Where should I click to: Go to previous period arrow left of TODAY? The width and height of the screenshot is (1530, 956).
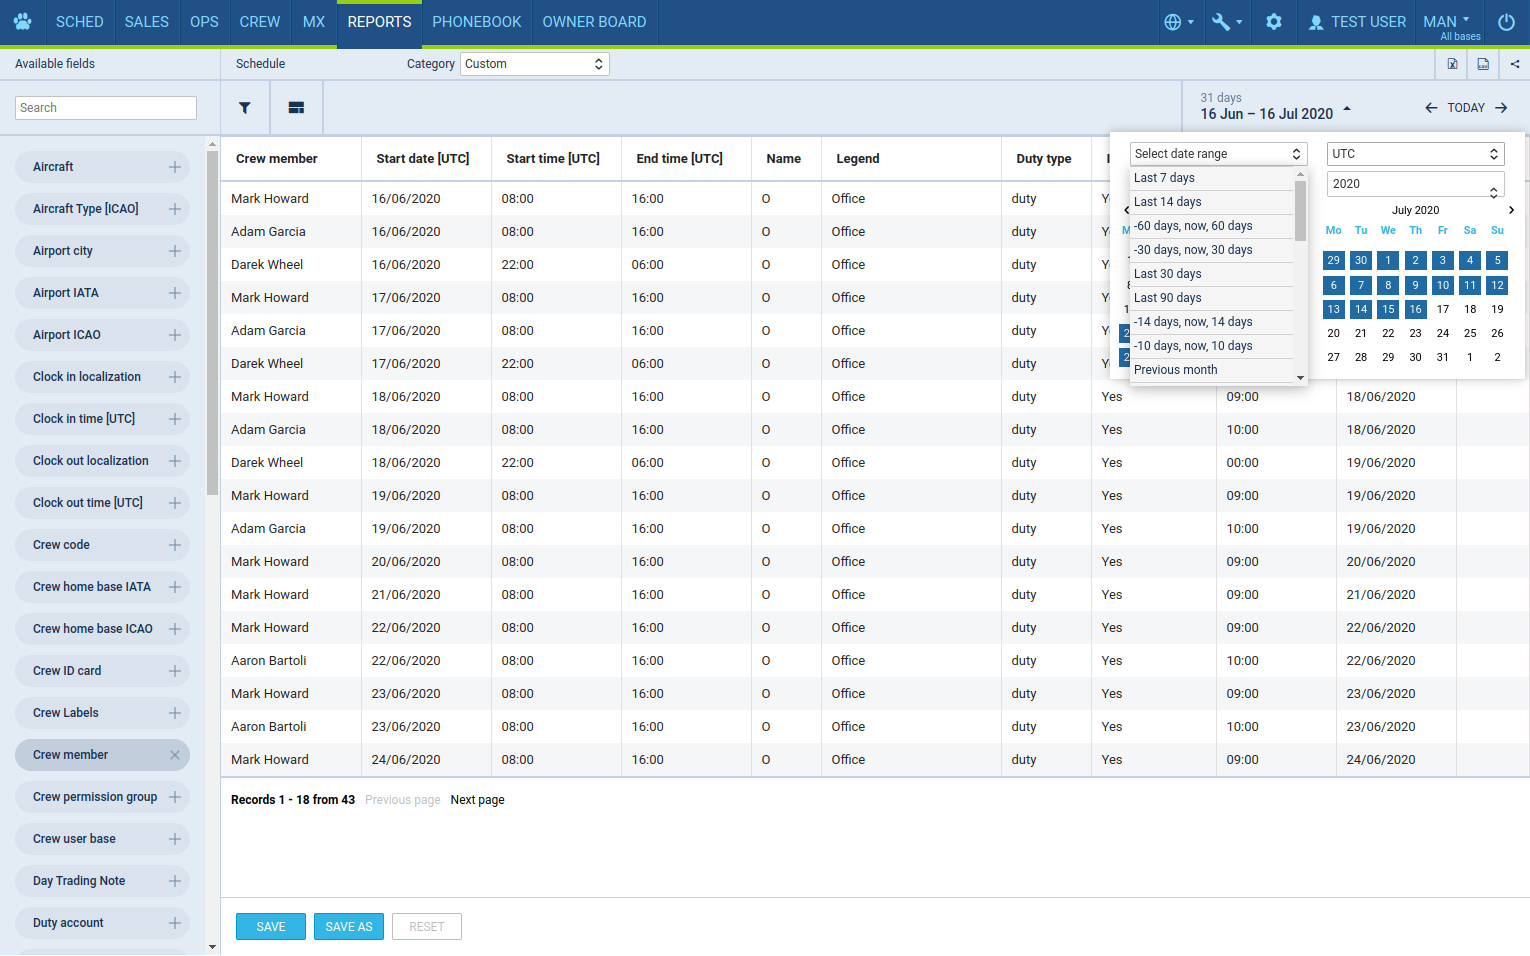(x=1431, y=108)
